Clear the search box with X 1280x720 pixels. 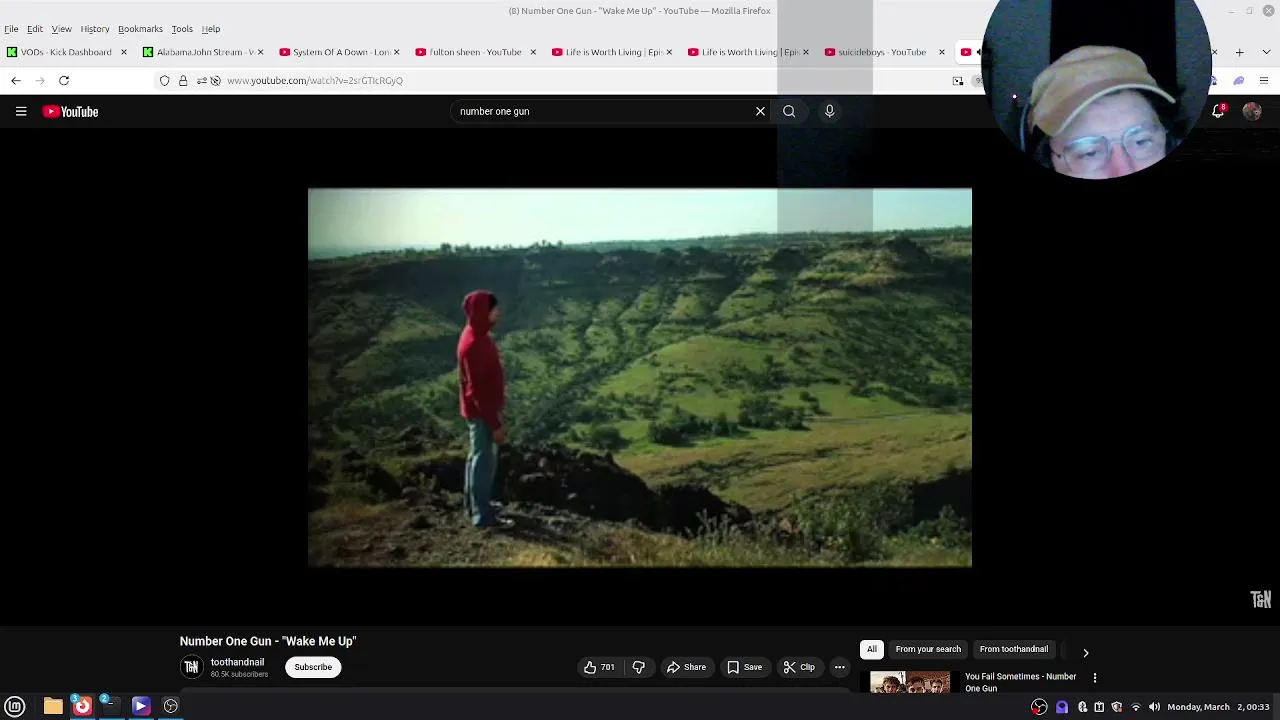[x=760, y=112]
